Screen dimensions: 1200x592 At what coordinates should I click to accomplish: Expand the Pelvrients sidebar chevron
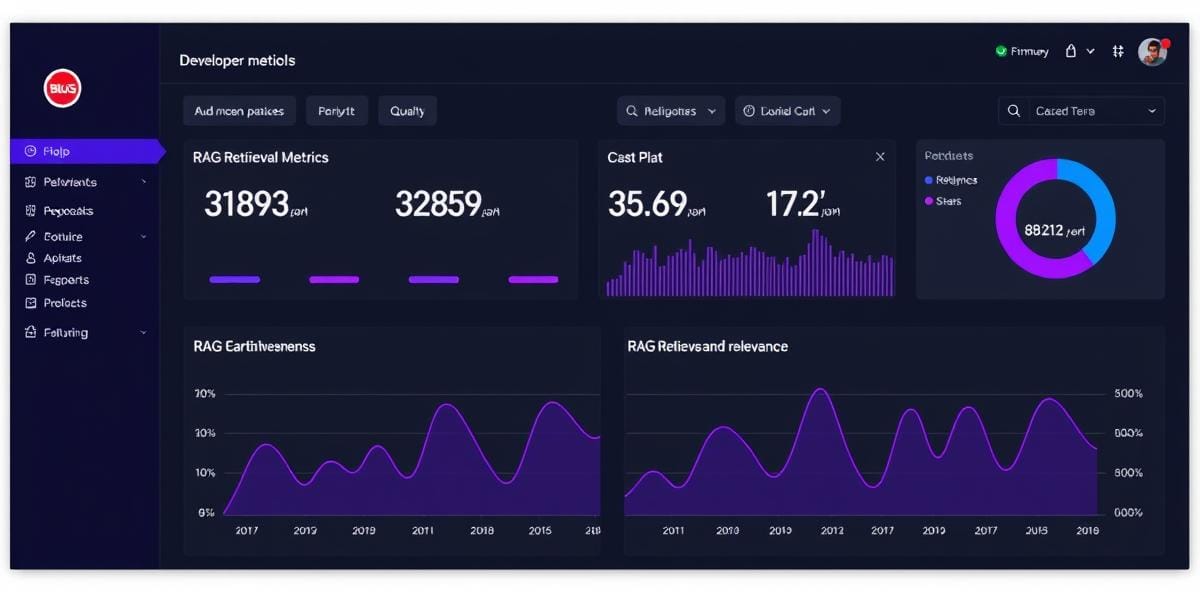point(144,182)
